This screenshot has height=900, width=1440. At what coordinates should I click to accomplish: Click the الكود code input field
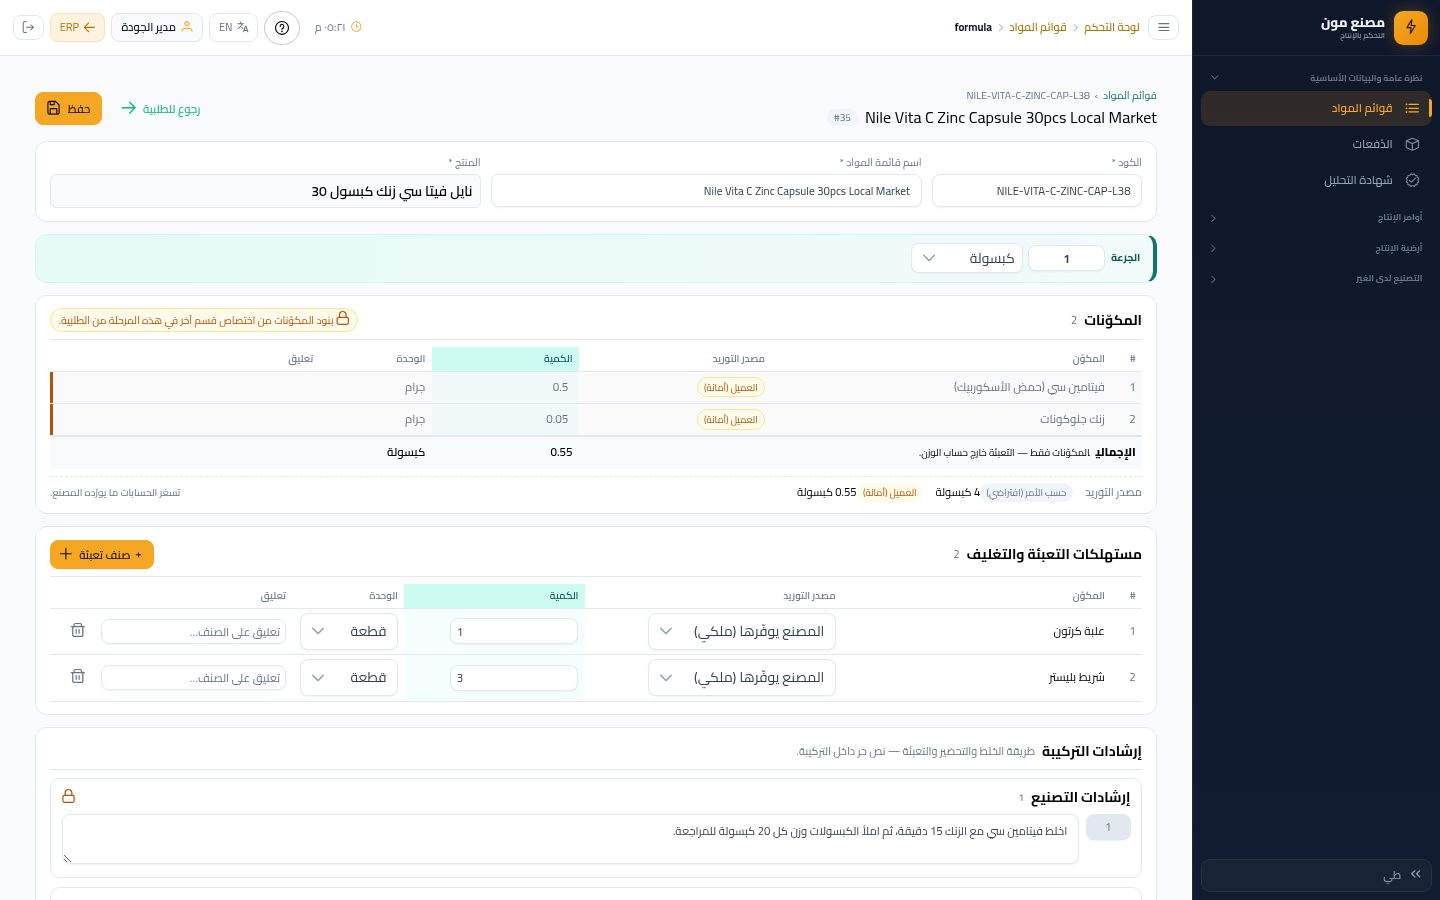(x=1037, y=191)
